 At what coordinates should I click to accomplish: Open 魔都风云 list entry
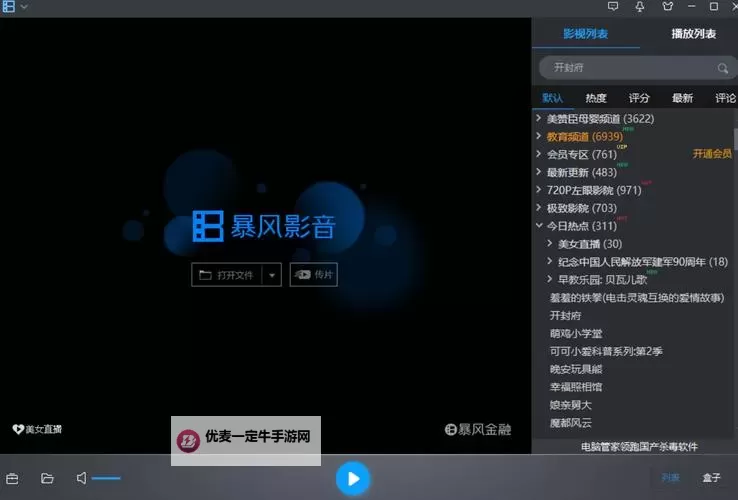(x=570, y=423)
